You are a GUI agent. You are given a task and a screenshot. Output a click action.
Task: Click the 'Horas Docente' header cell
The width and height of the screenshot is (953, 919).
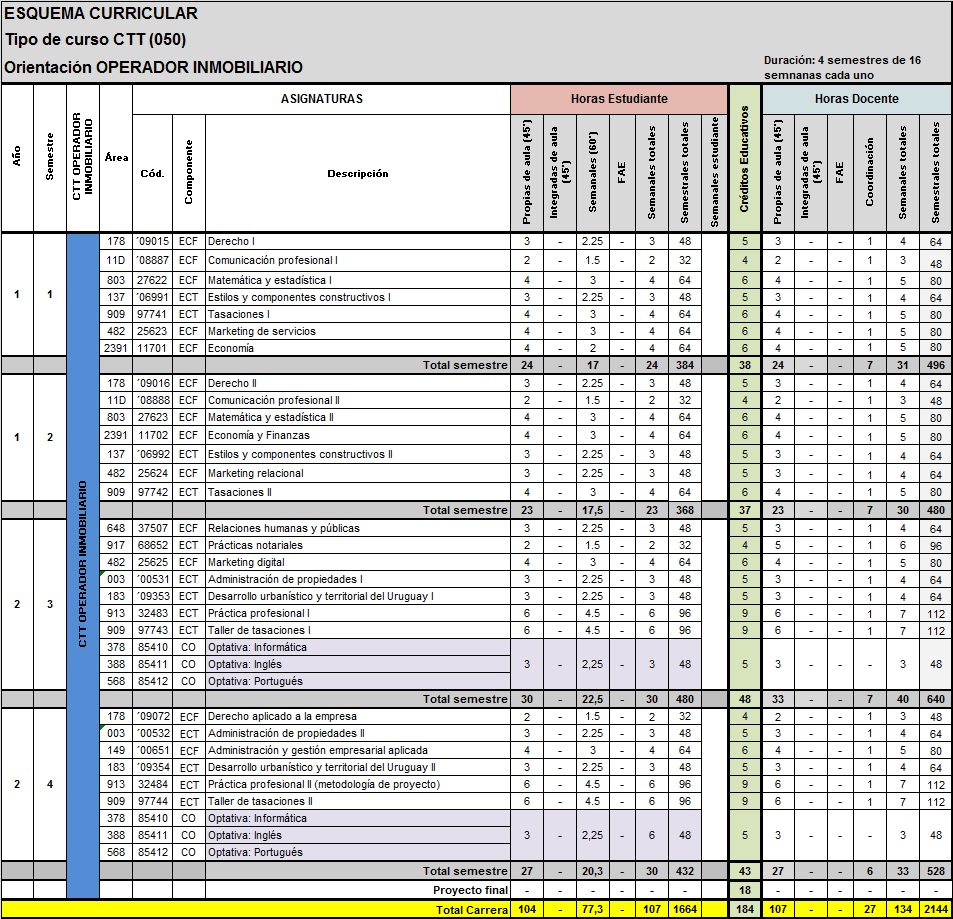[856, 98]
